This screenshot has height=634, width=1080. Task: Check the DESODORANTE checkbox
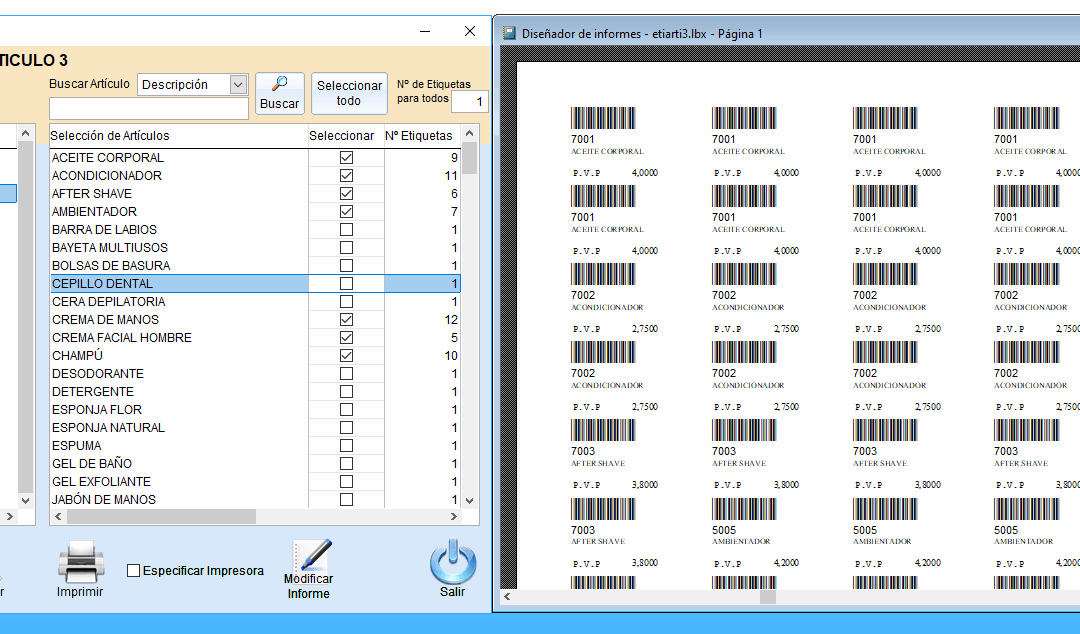[x=346, y=374]
